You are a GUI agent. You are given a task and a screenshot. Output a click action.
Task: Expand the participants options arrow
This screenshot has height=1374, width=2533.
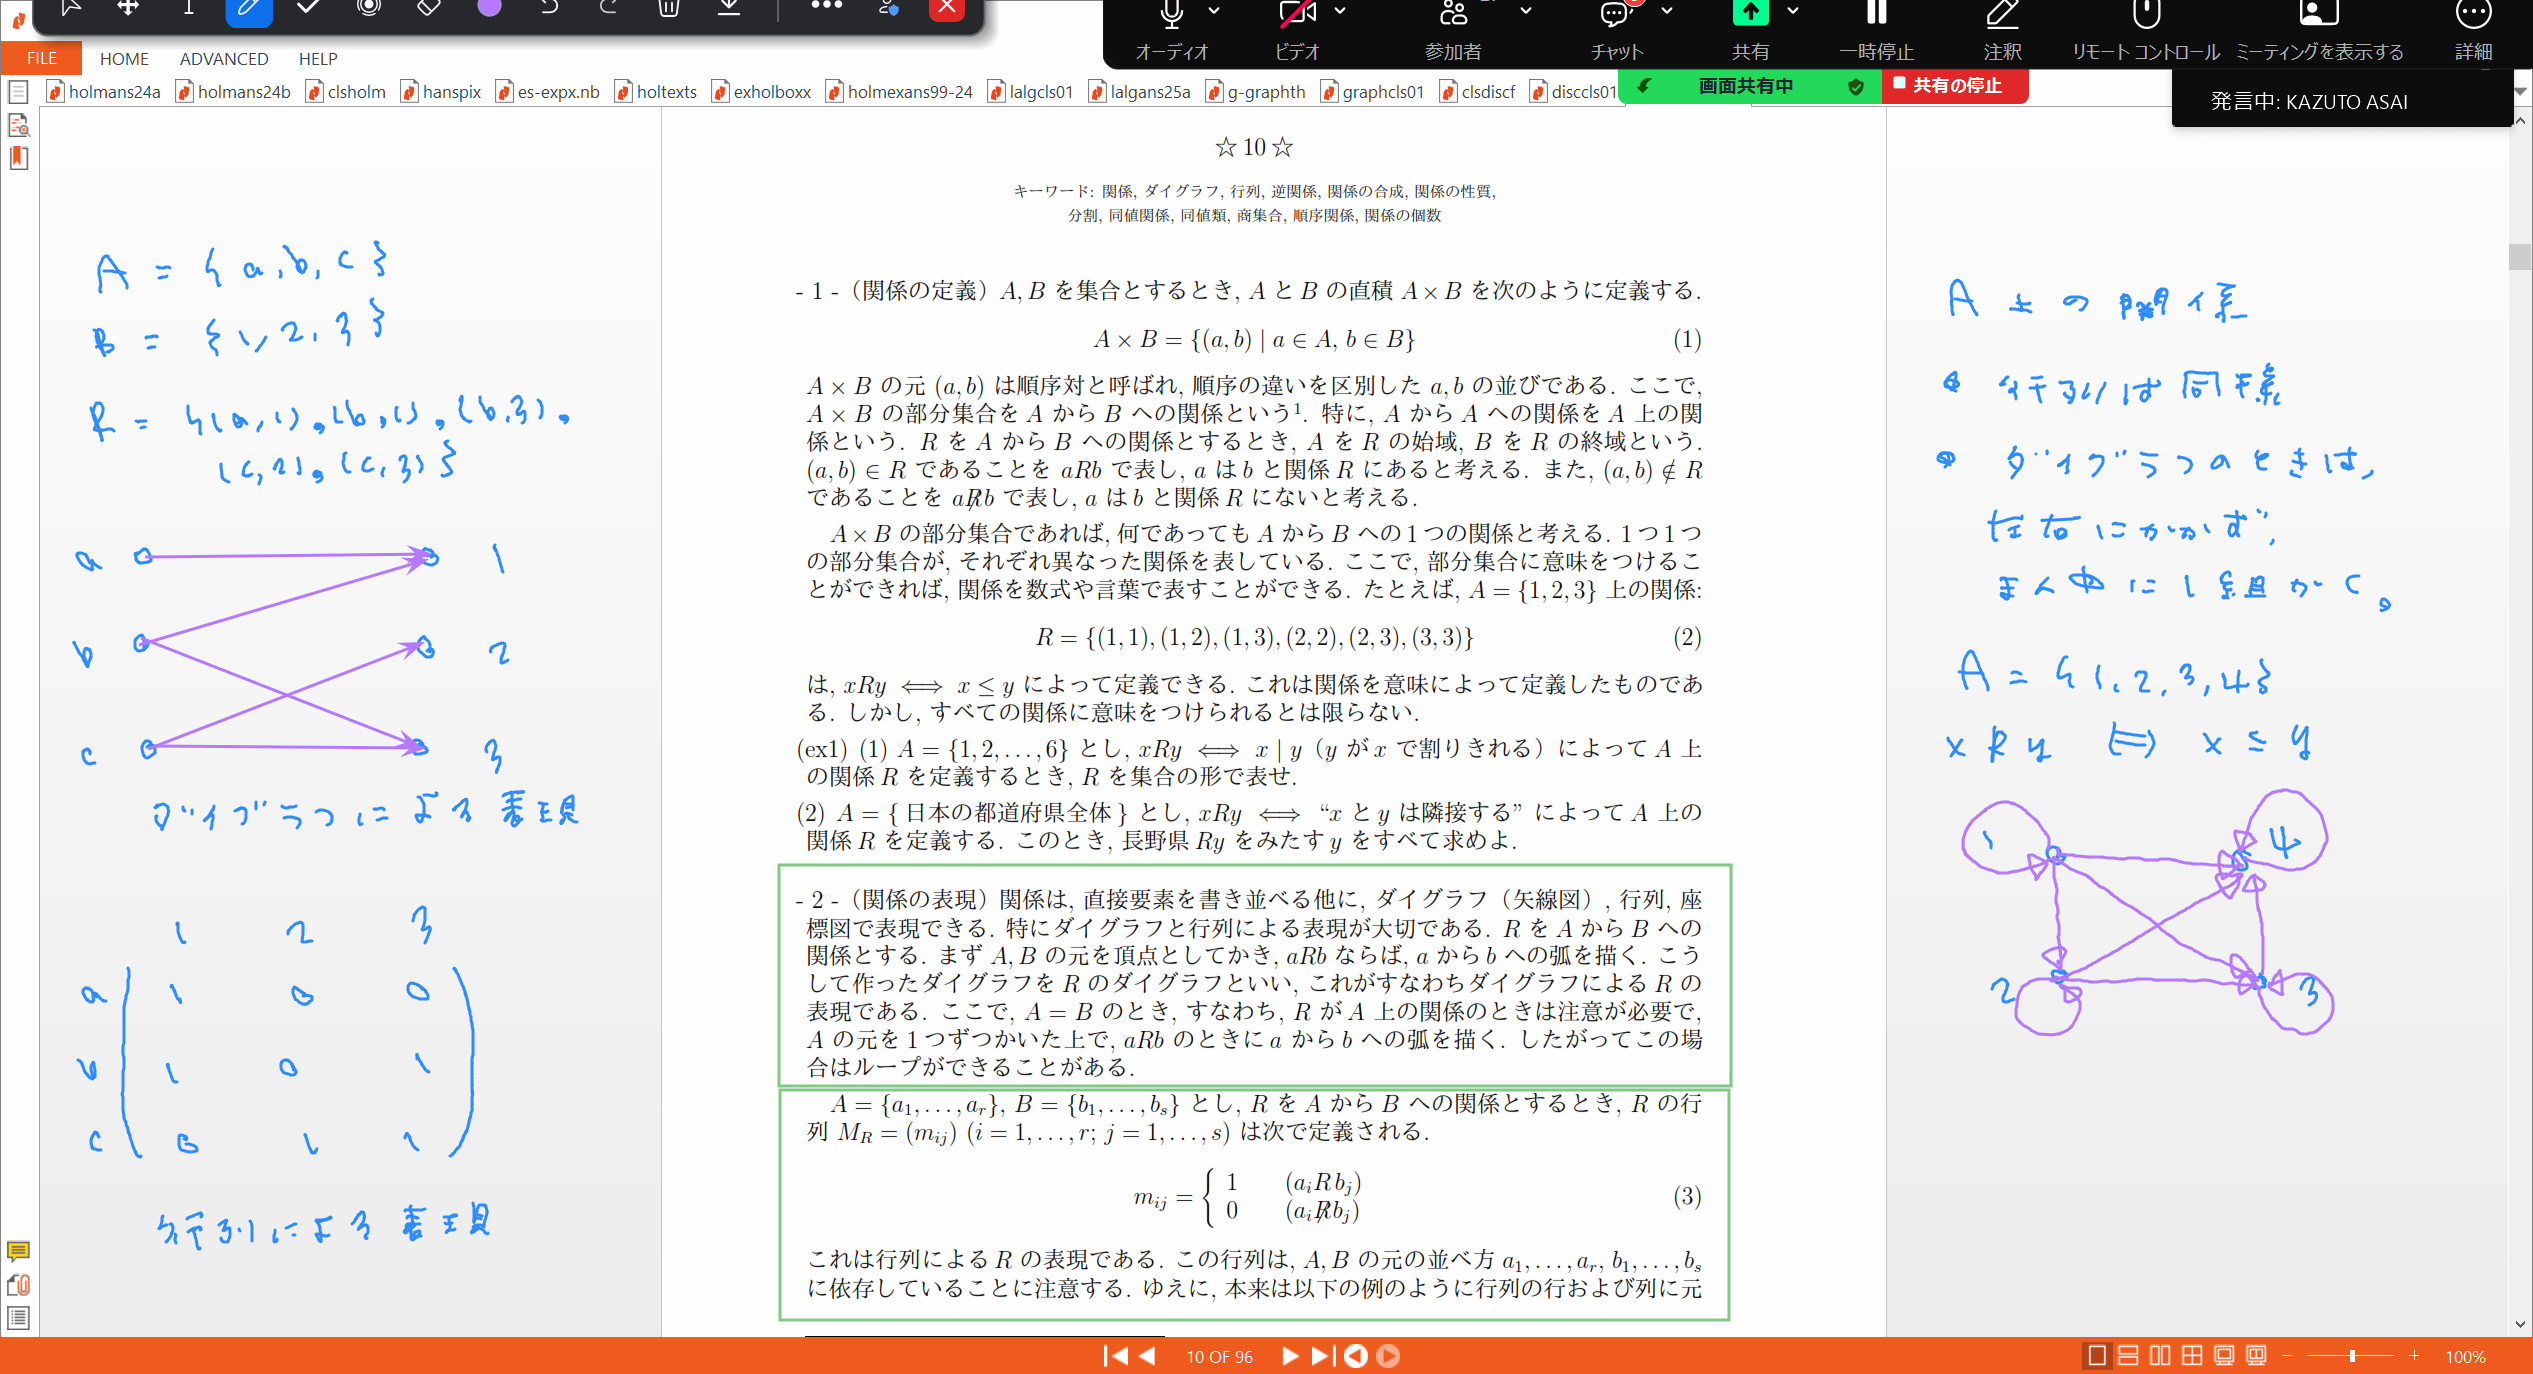[x=1526, y=11]
